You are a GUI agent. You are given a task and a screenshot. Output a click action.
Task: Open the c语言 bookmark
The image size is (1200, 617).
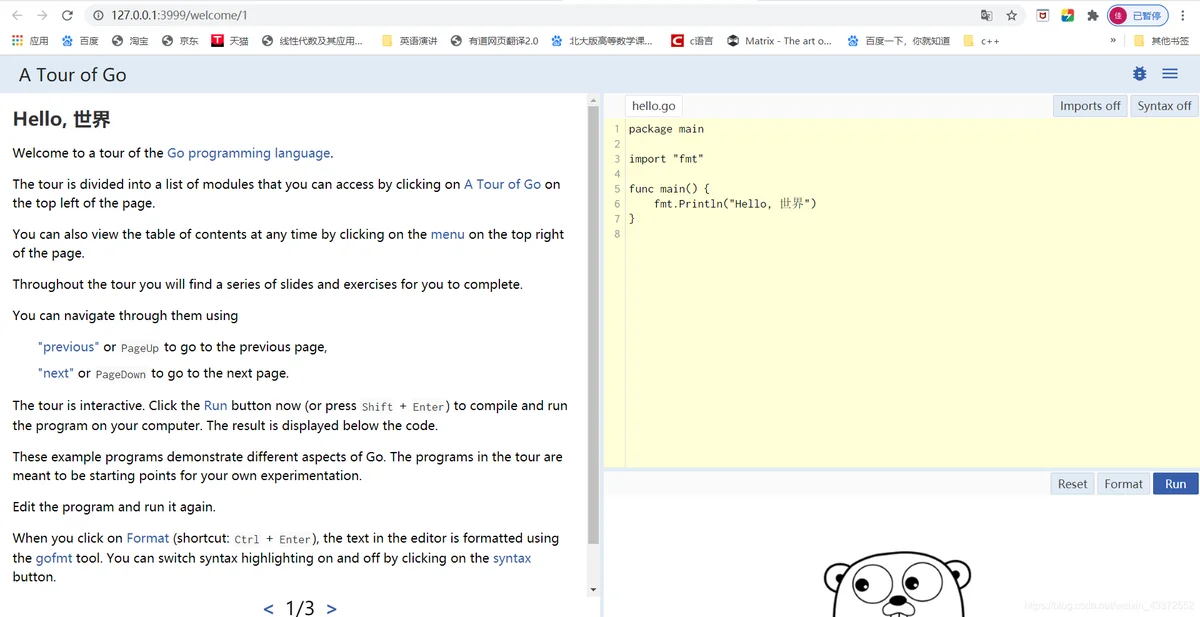point(692,41)
